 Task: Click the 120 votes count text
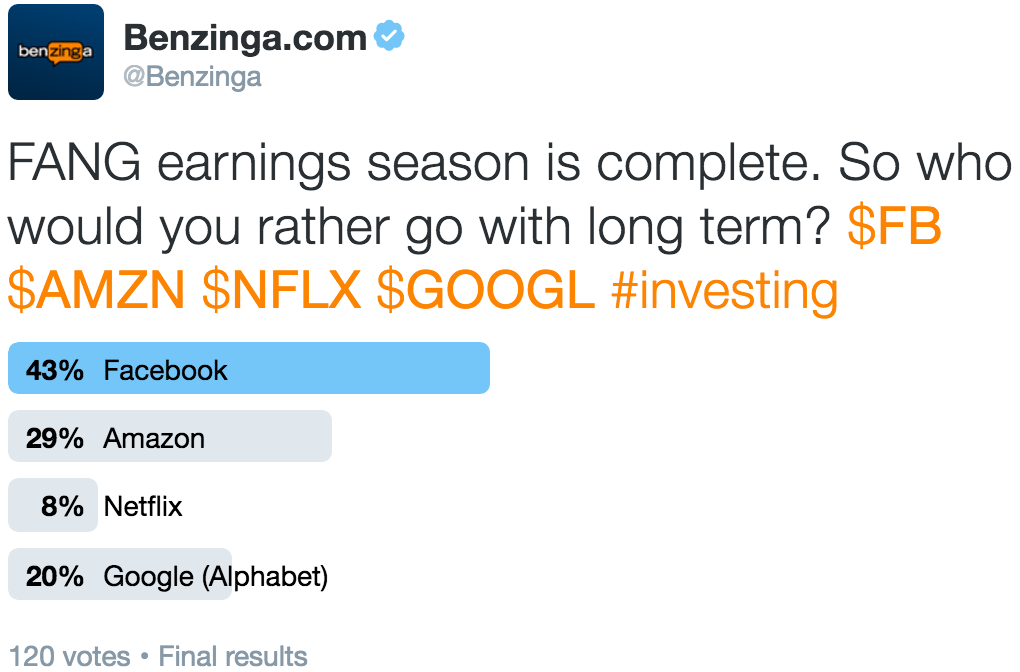pos(70,656)
